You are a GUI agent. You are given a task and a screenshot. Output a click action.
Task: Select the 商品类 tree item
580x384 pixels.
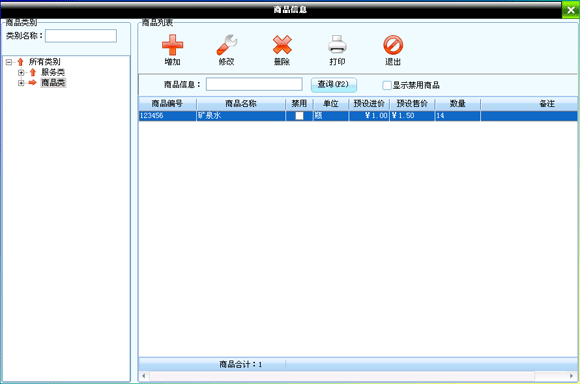click(x=53, y=82)
